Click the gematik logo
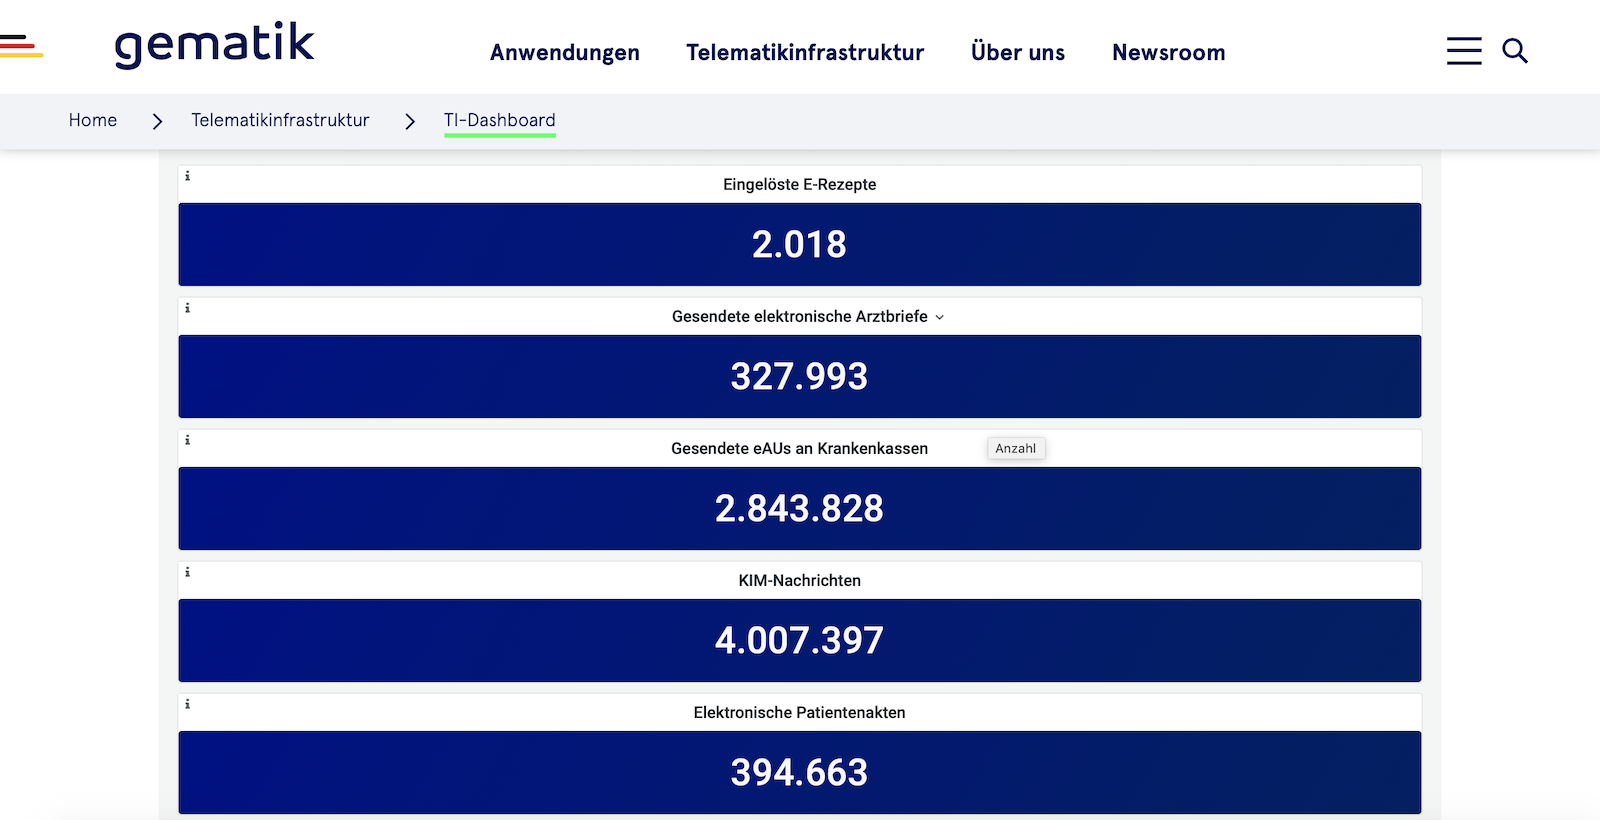 tap(214, 45)
